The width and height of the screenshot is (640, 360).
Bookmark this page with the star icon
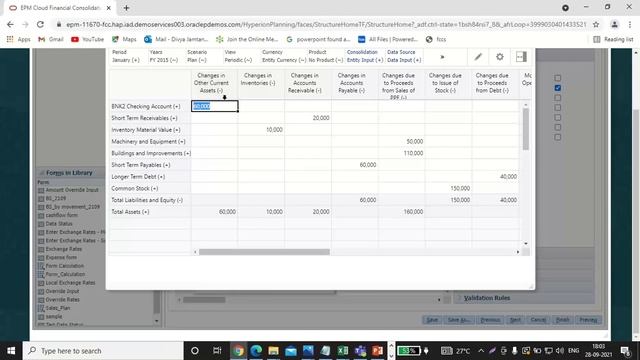click(x=596, y=24)
